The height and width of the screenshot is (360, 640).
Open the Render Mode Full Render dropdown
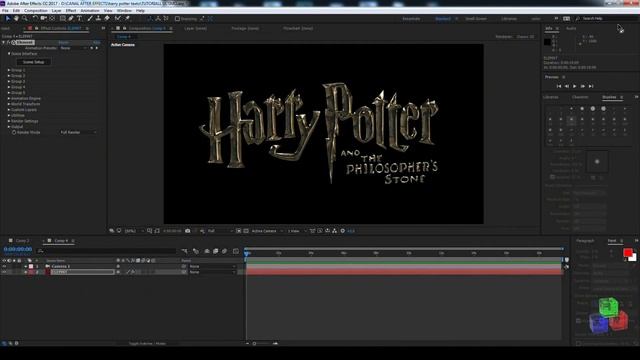(x=78, y=132)
